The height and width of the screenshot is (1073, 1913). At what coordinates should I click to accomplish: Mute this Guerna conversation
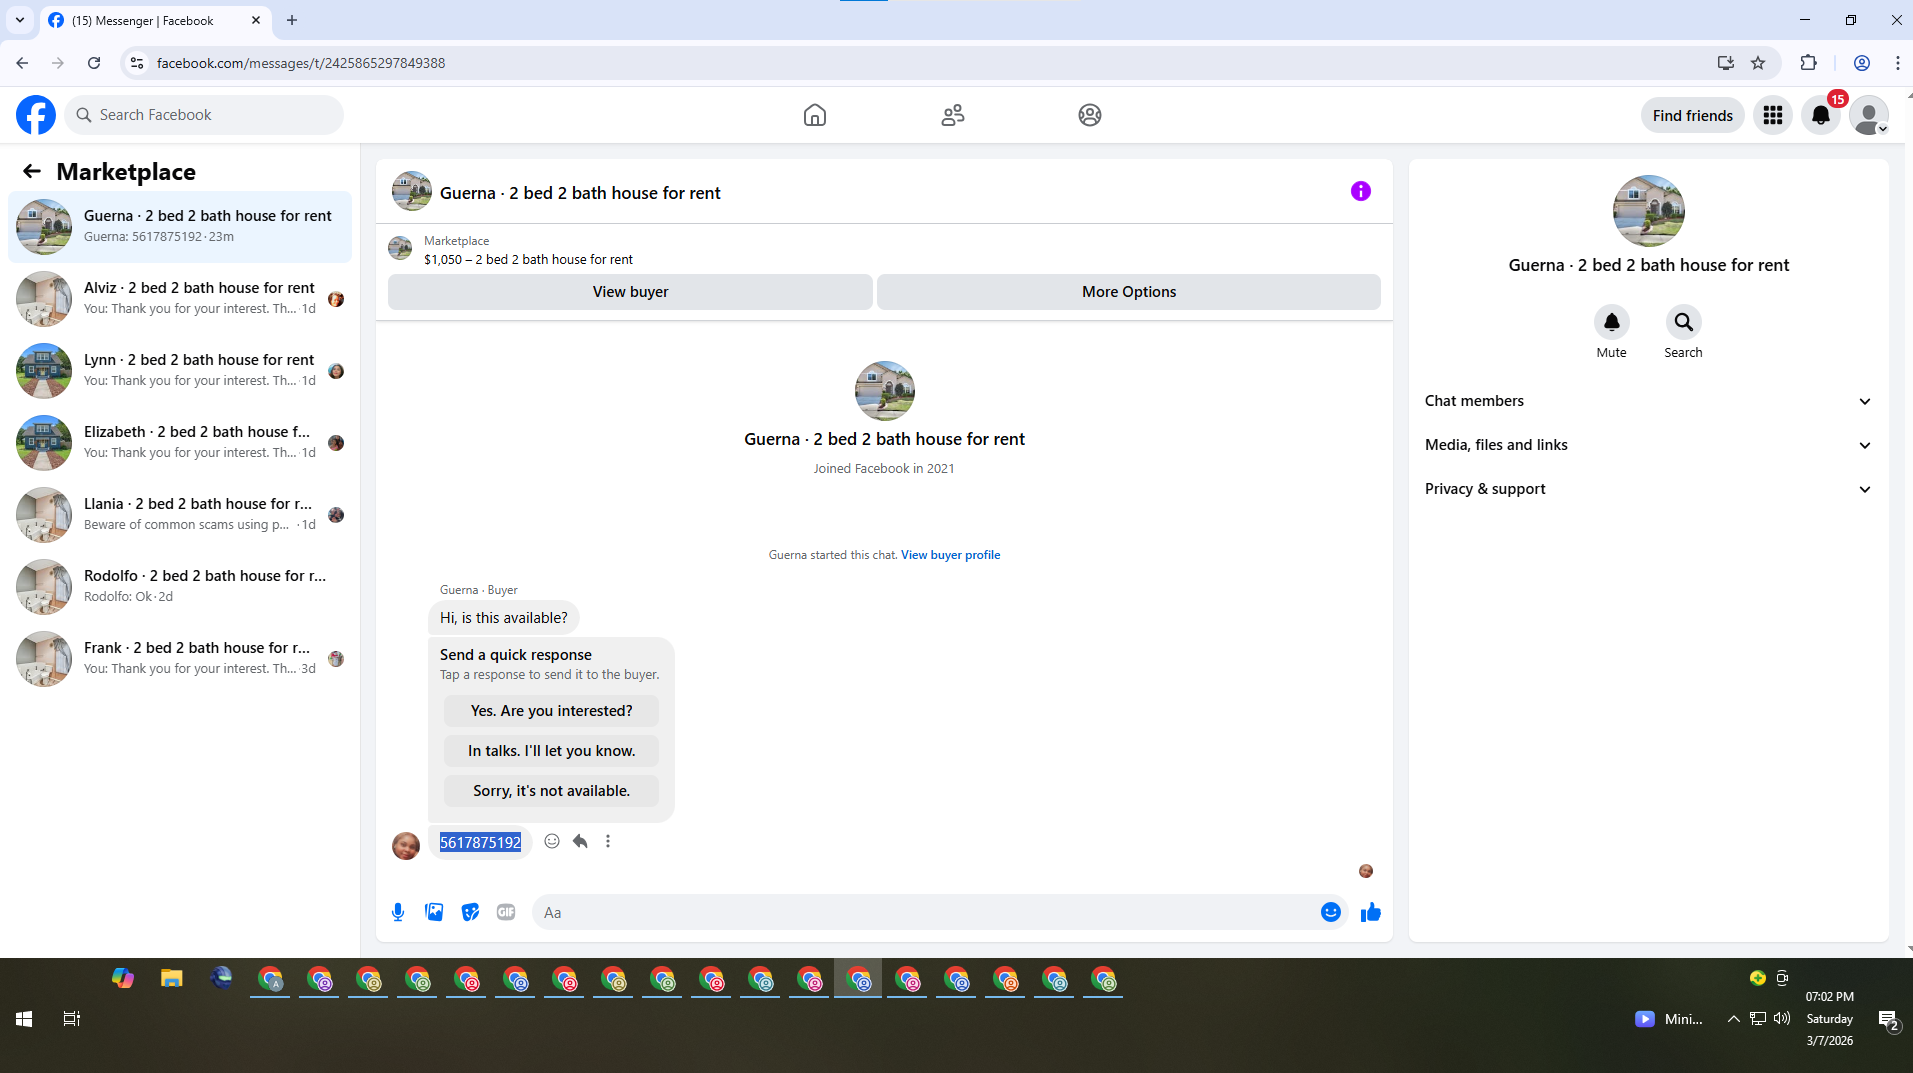[1612, 322]
